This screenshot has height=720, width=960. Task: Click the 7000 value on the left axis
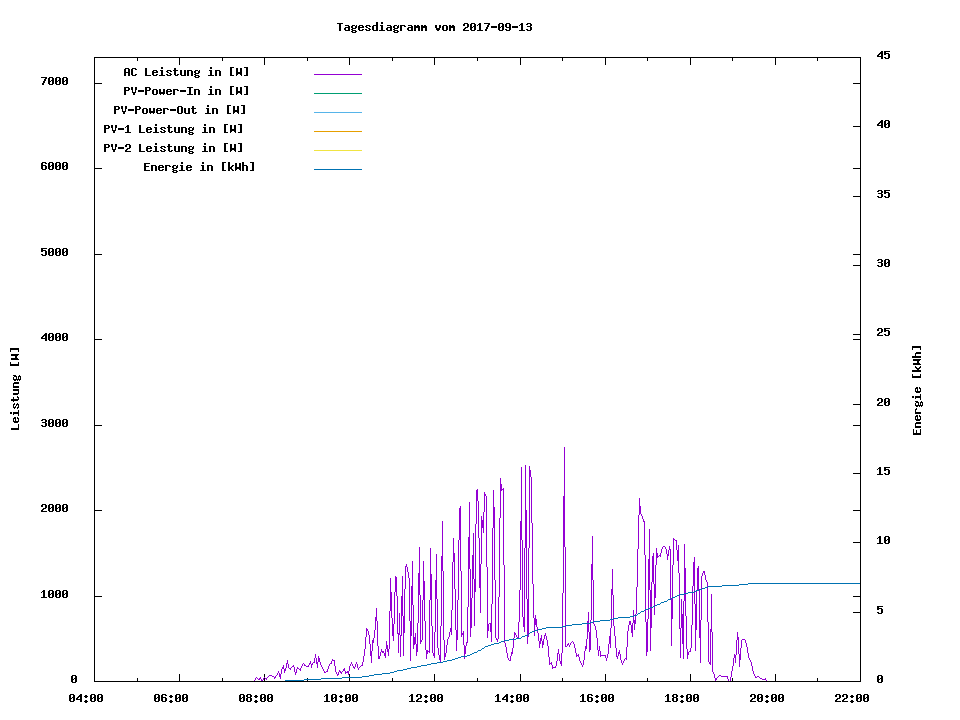pos(54,81)
